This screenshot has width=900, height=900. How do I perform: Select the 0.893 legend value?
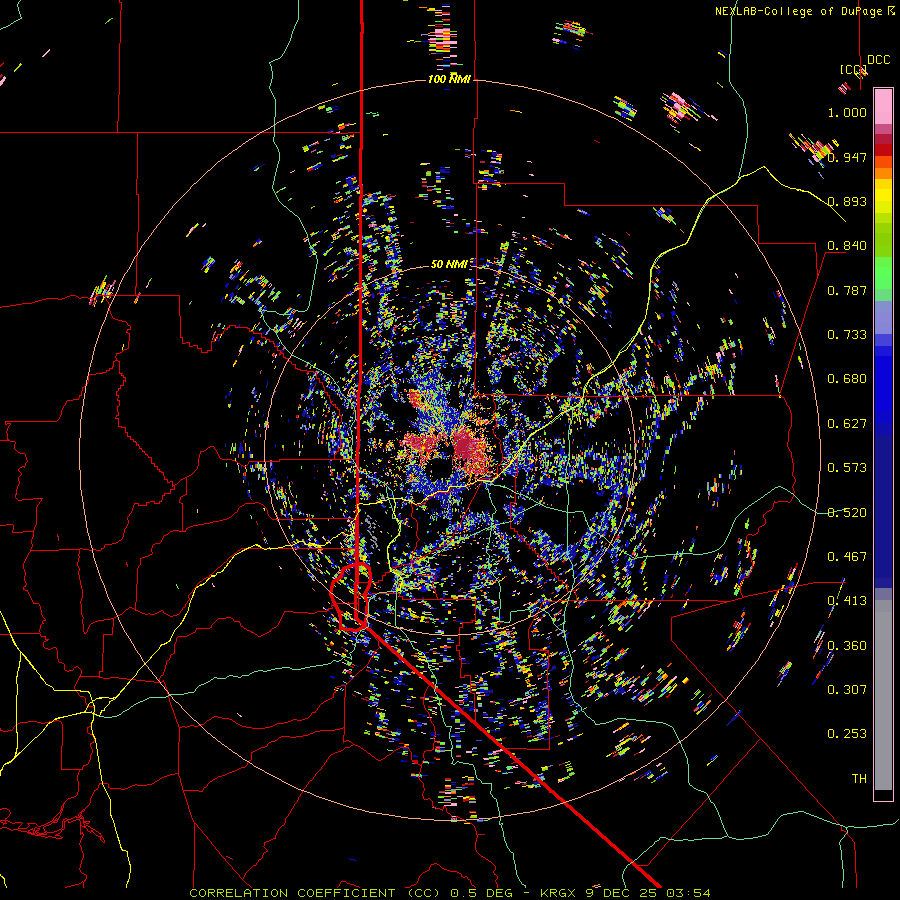pos(847,201)
